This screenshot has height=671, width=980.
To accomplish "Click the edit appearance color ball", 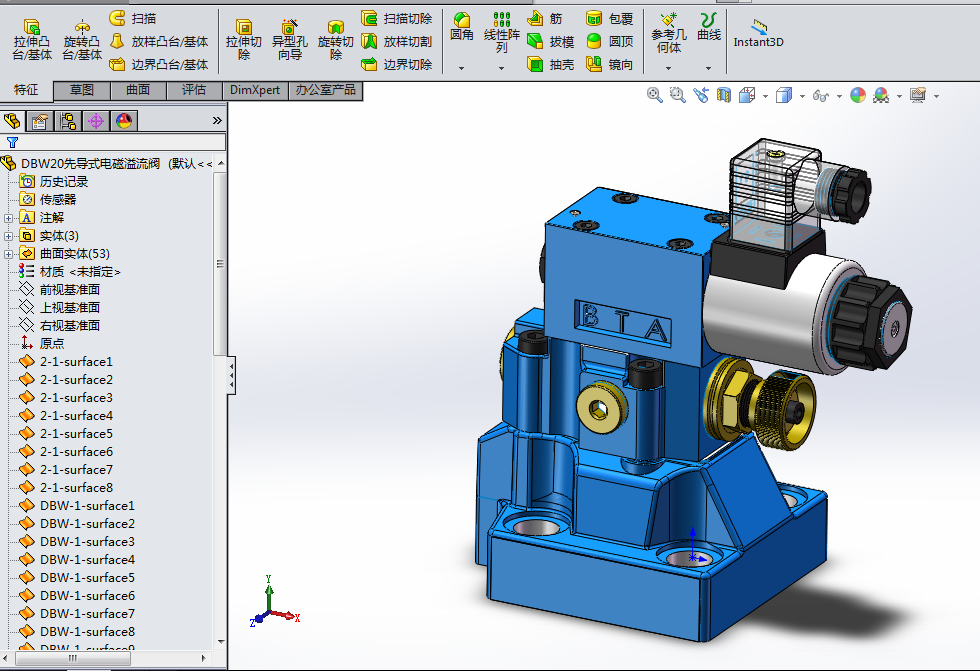I will pyautogui.click(x=857, y=95).
